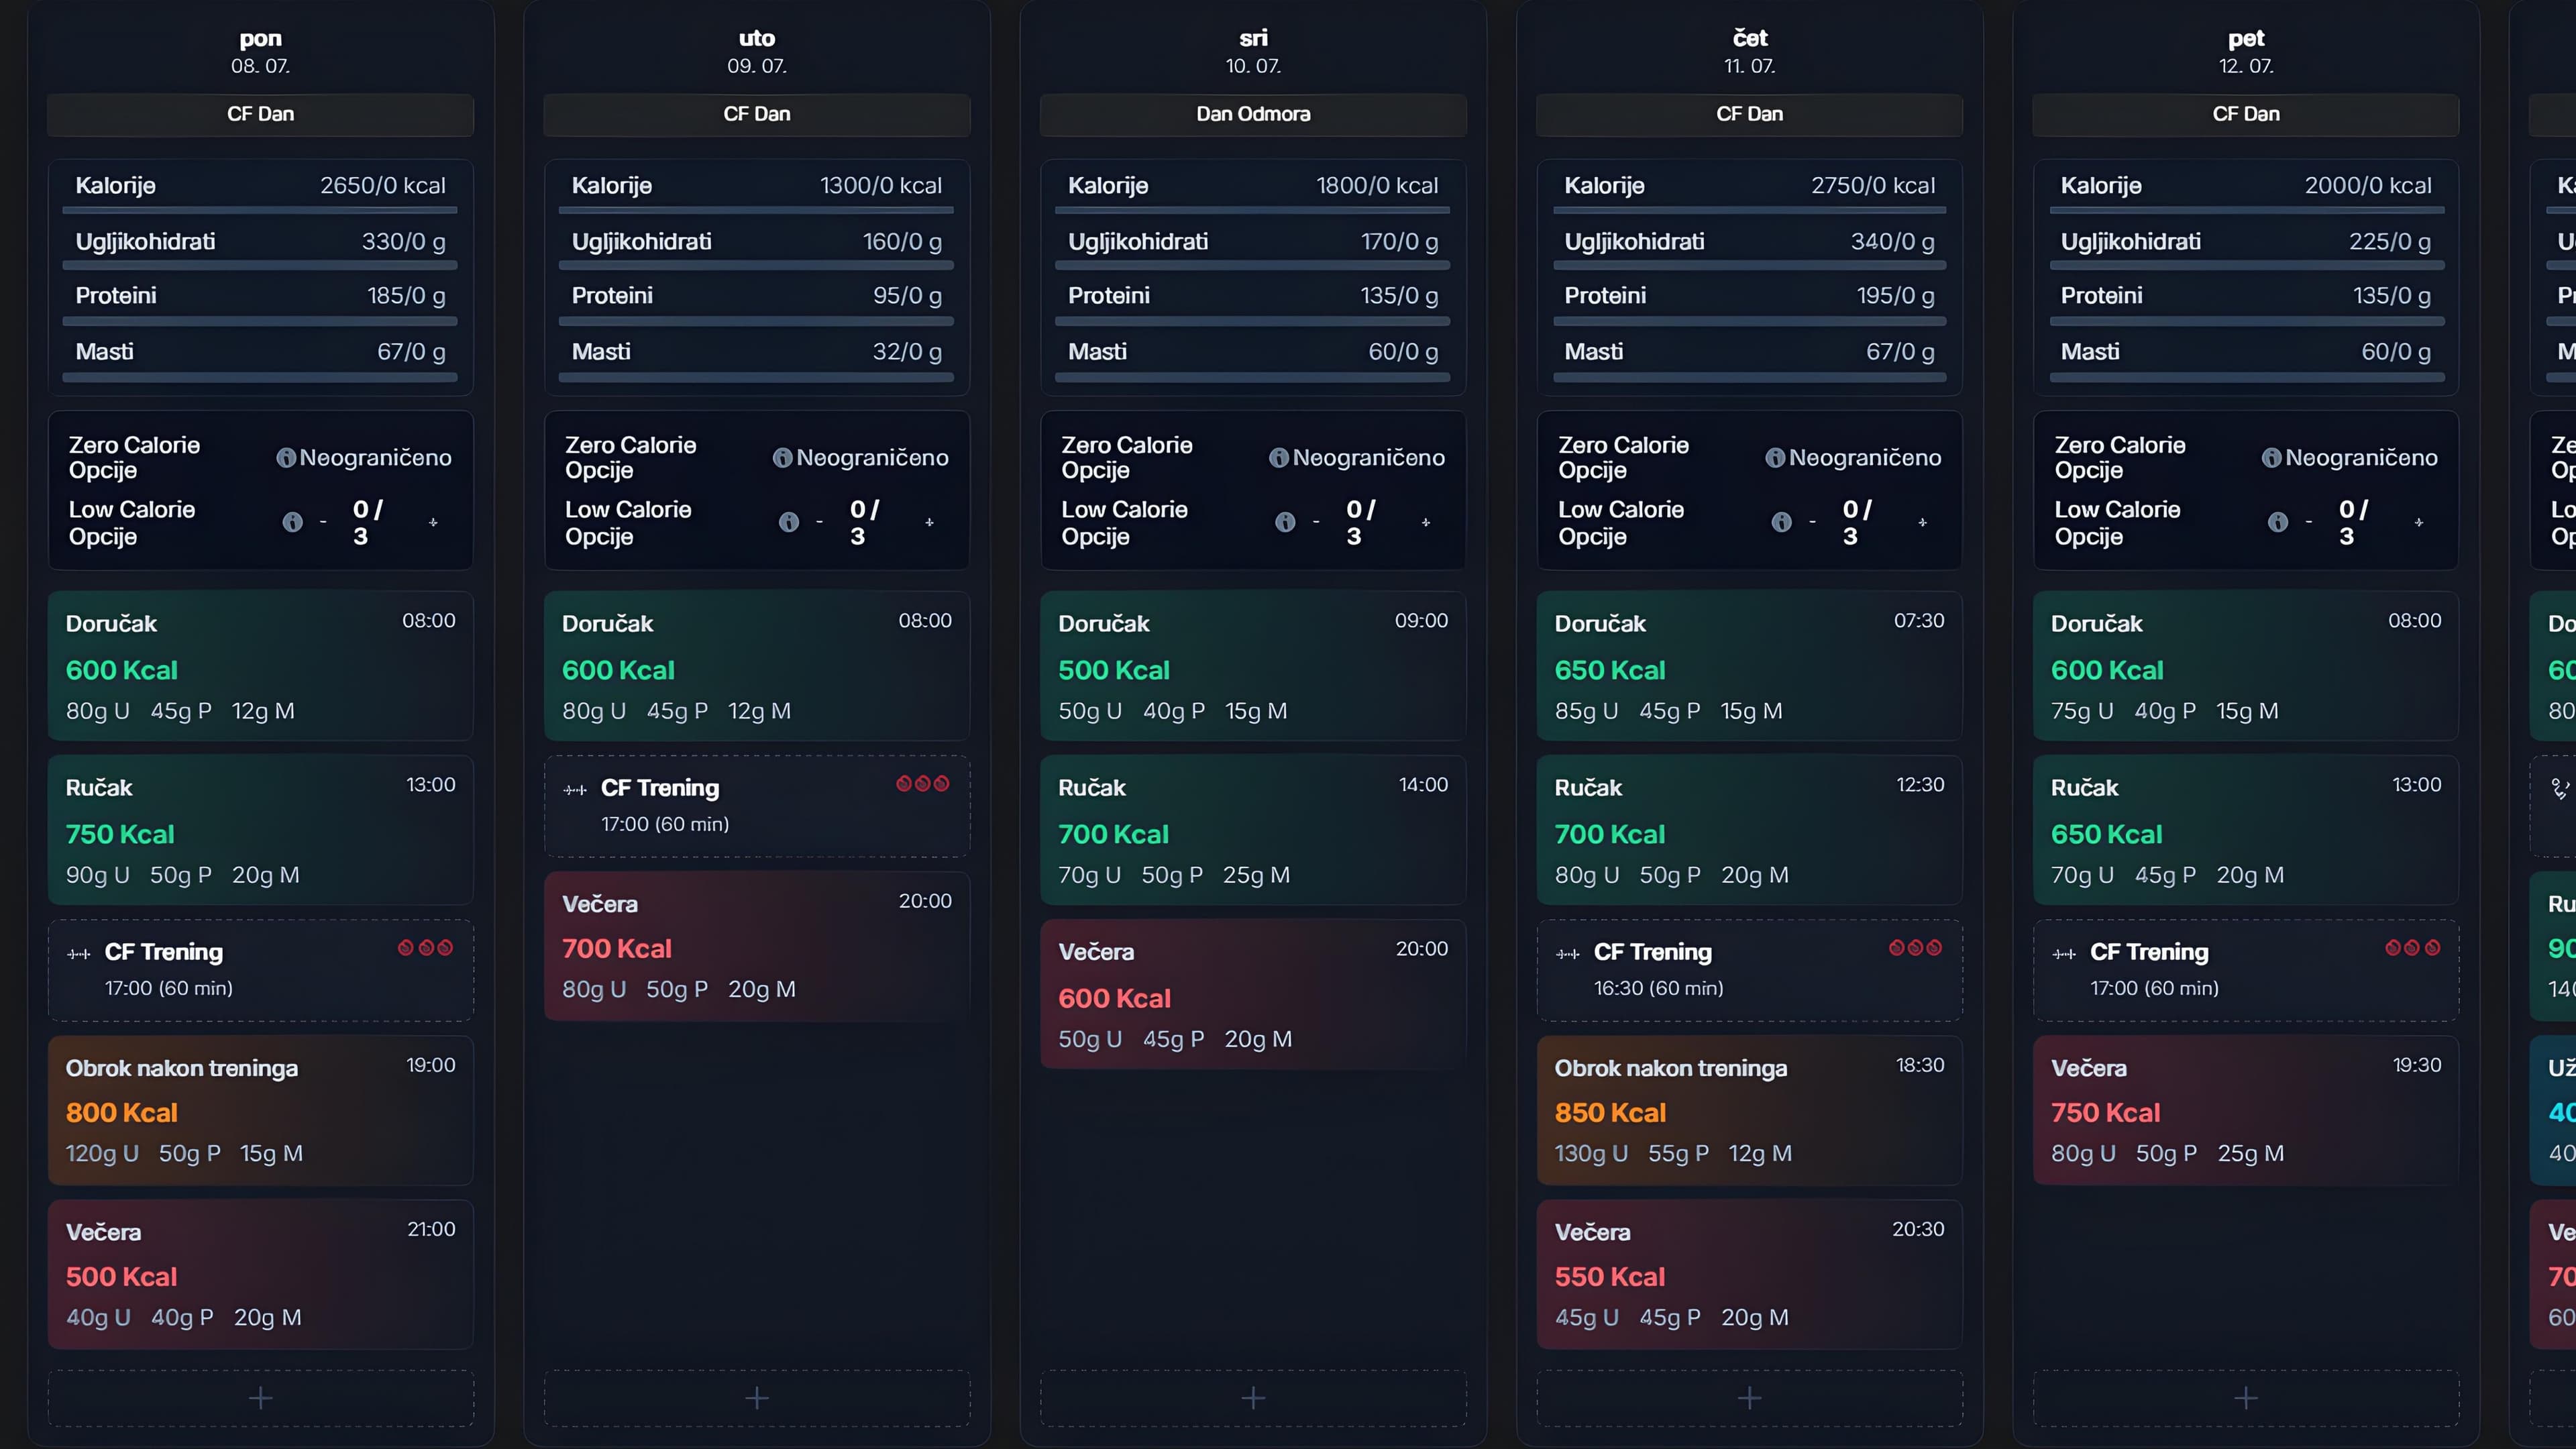Open the 20:30 Večera card on čet

point(1750,1274)
